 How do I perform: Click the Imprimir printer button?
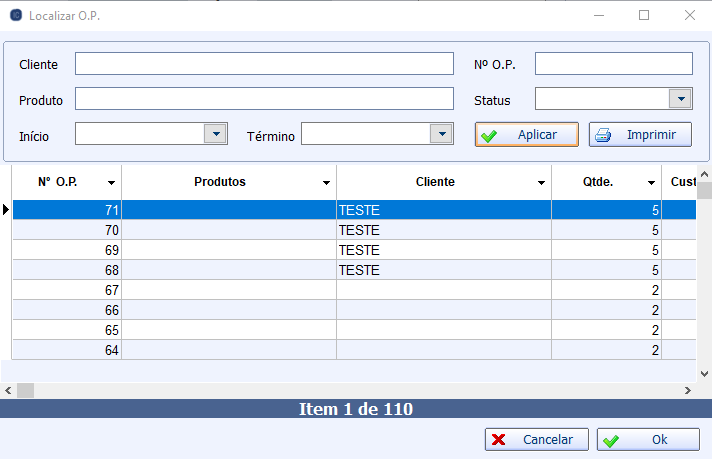point(640,135)
